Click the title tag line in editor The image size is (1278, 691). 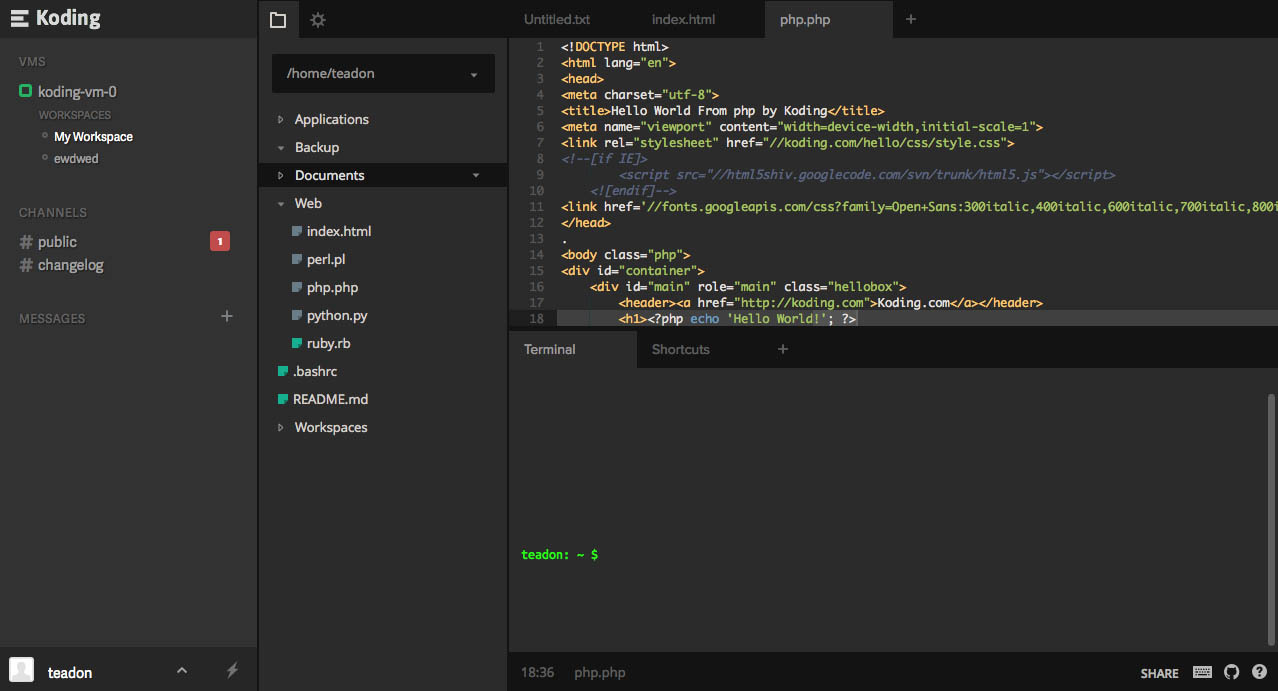[723, 111]
